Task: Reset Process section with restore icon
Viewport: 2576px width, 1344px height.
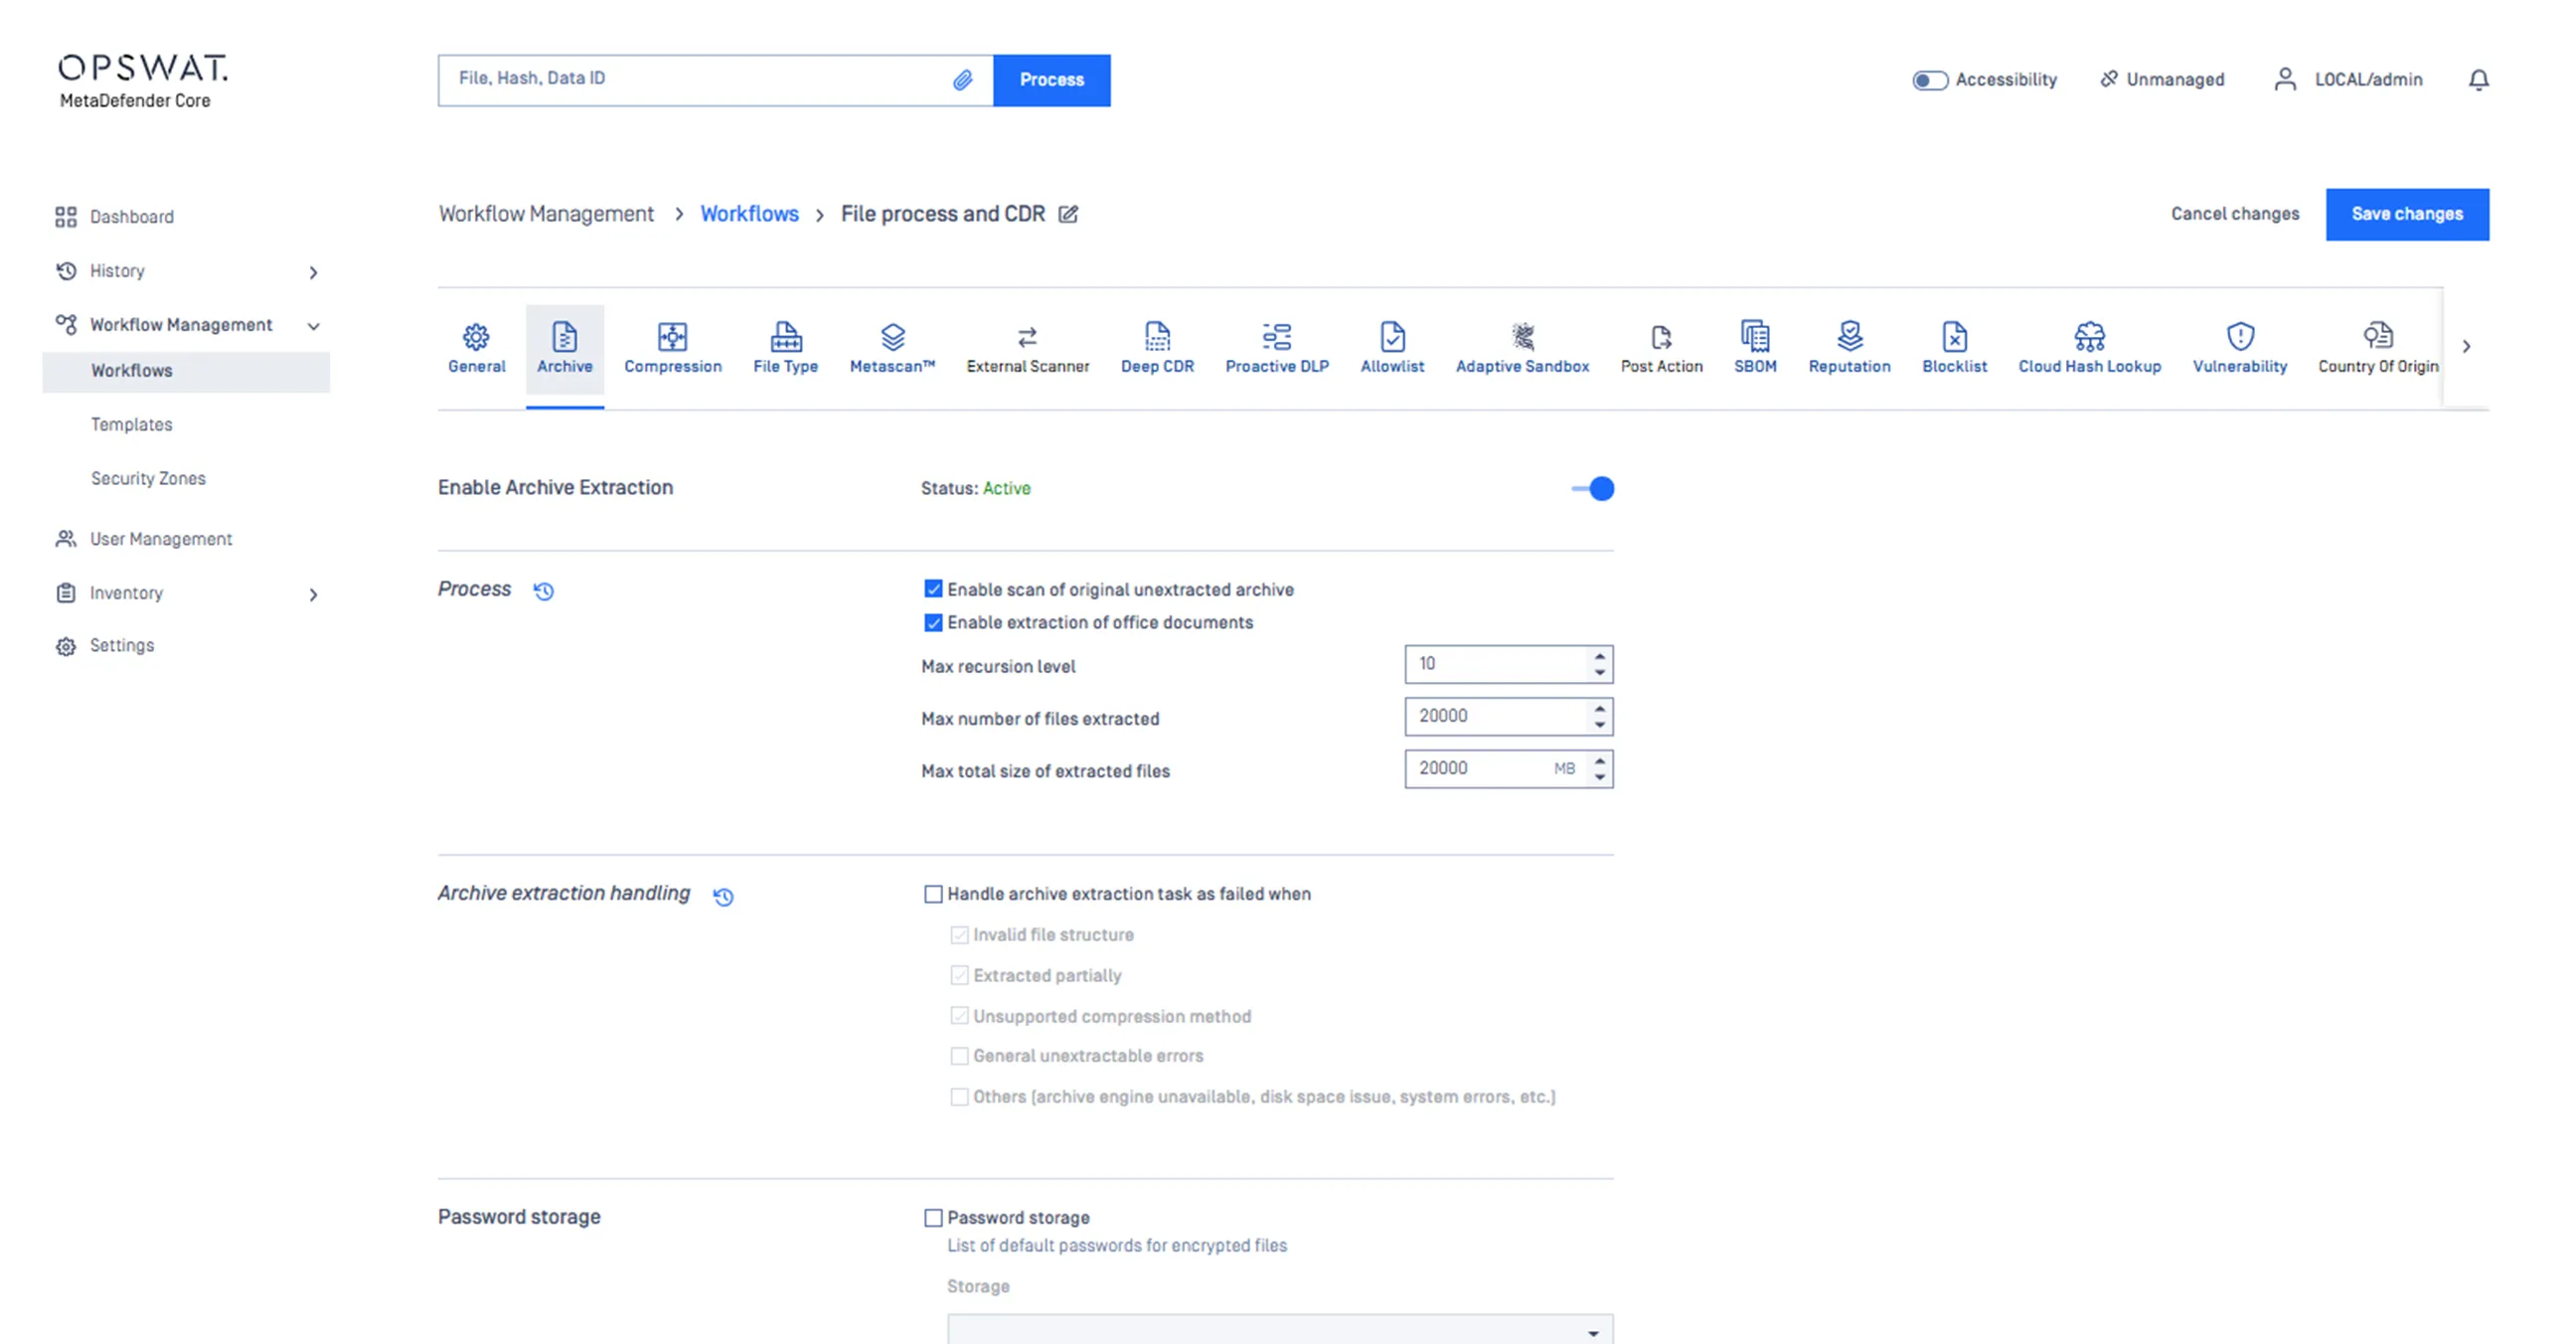Action: pos(543,591)
